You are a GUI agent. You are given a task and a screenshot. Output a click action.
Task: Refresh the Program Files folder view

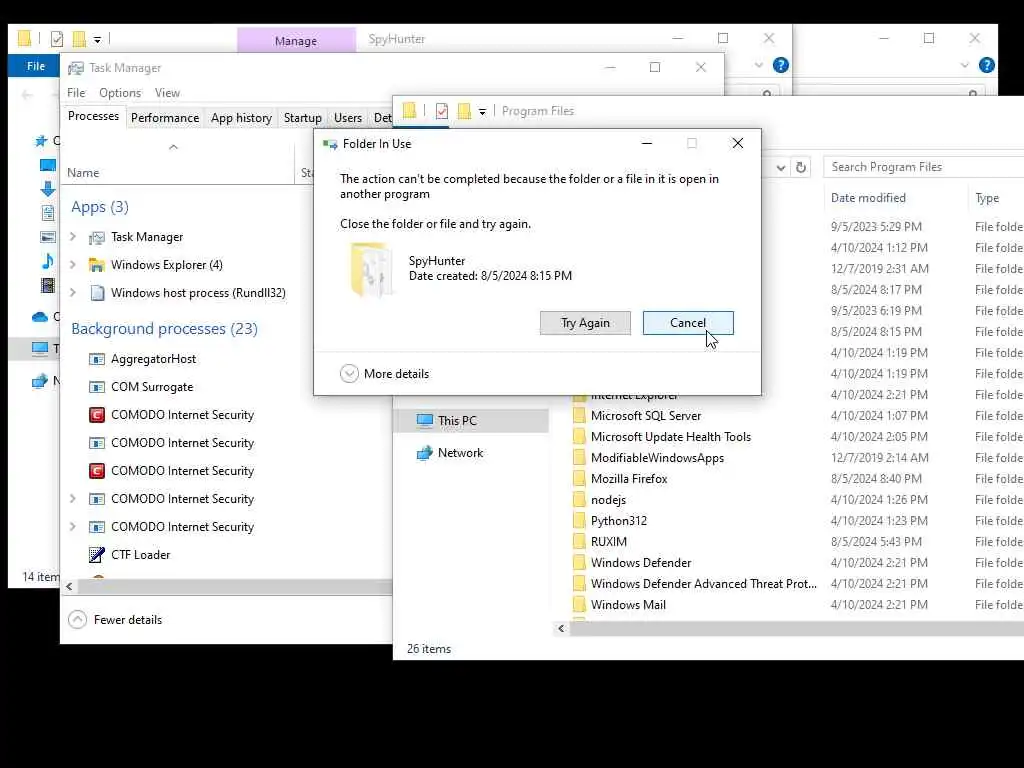[x=801, y=167]
